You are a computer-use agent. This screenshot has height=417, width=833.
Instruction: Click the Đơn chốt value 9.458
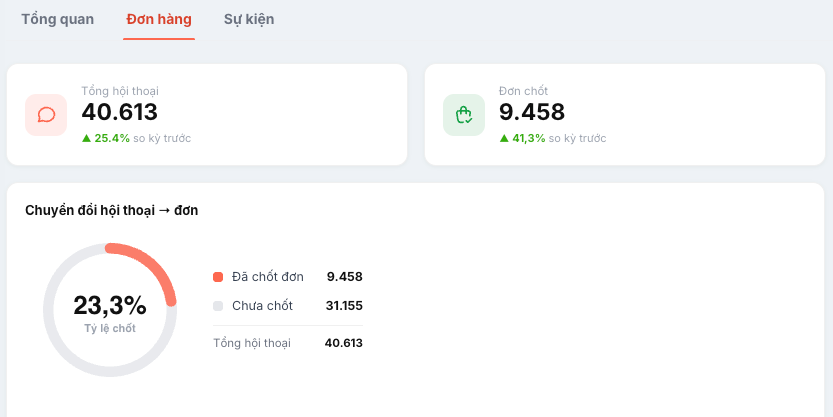tap(532, 112)
